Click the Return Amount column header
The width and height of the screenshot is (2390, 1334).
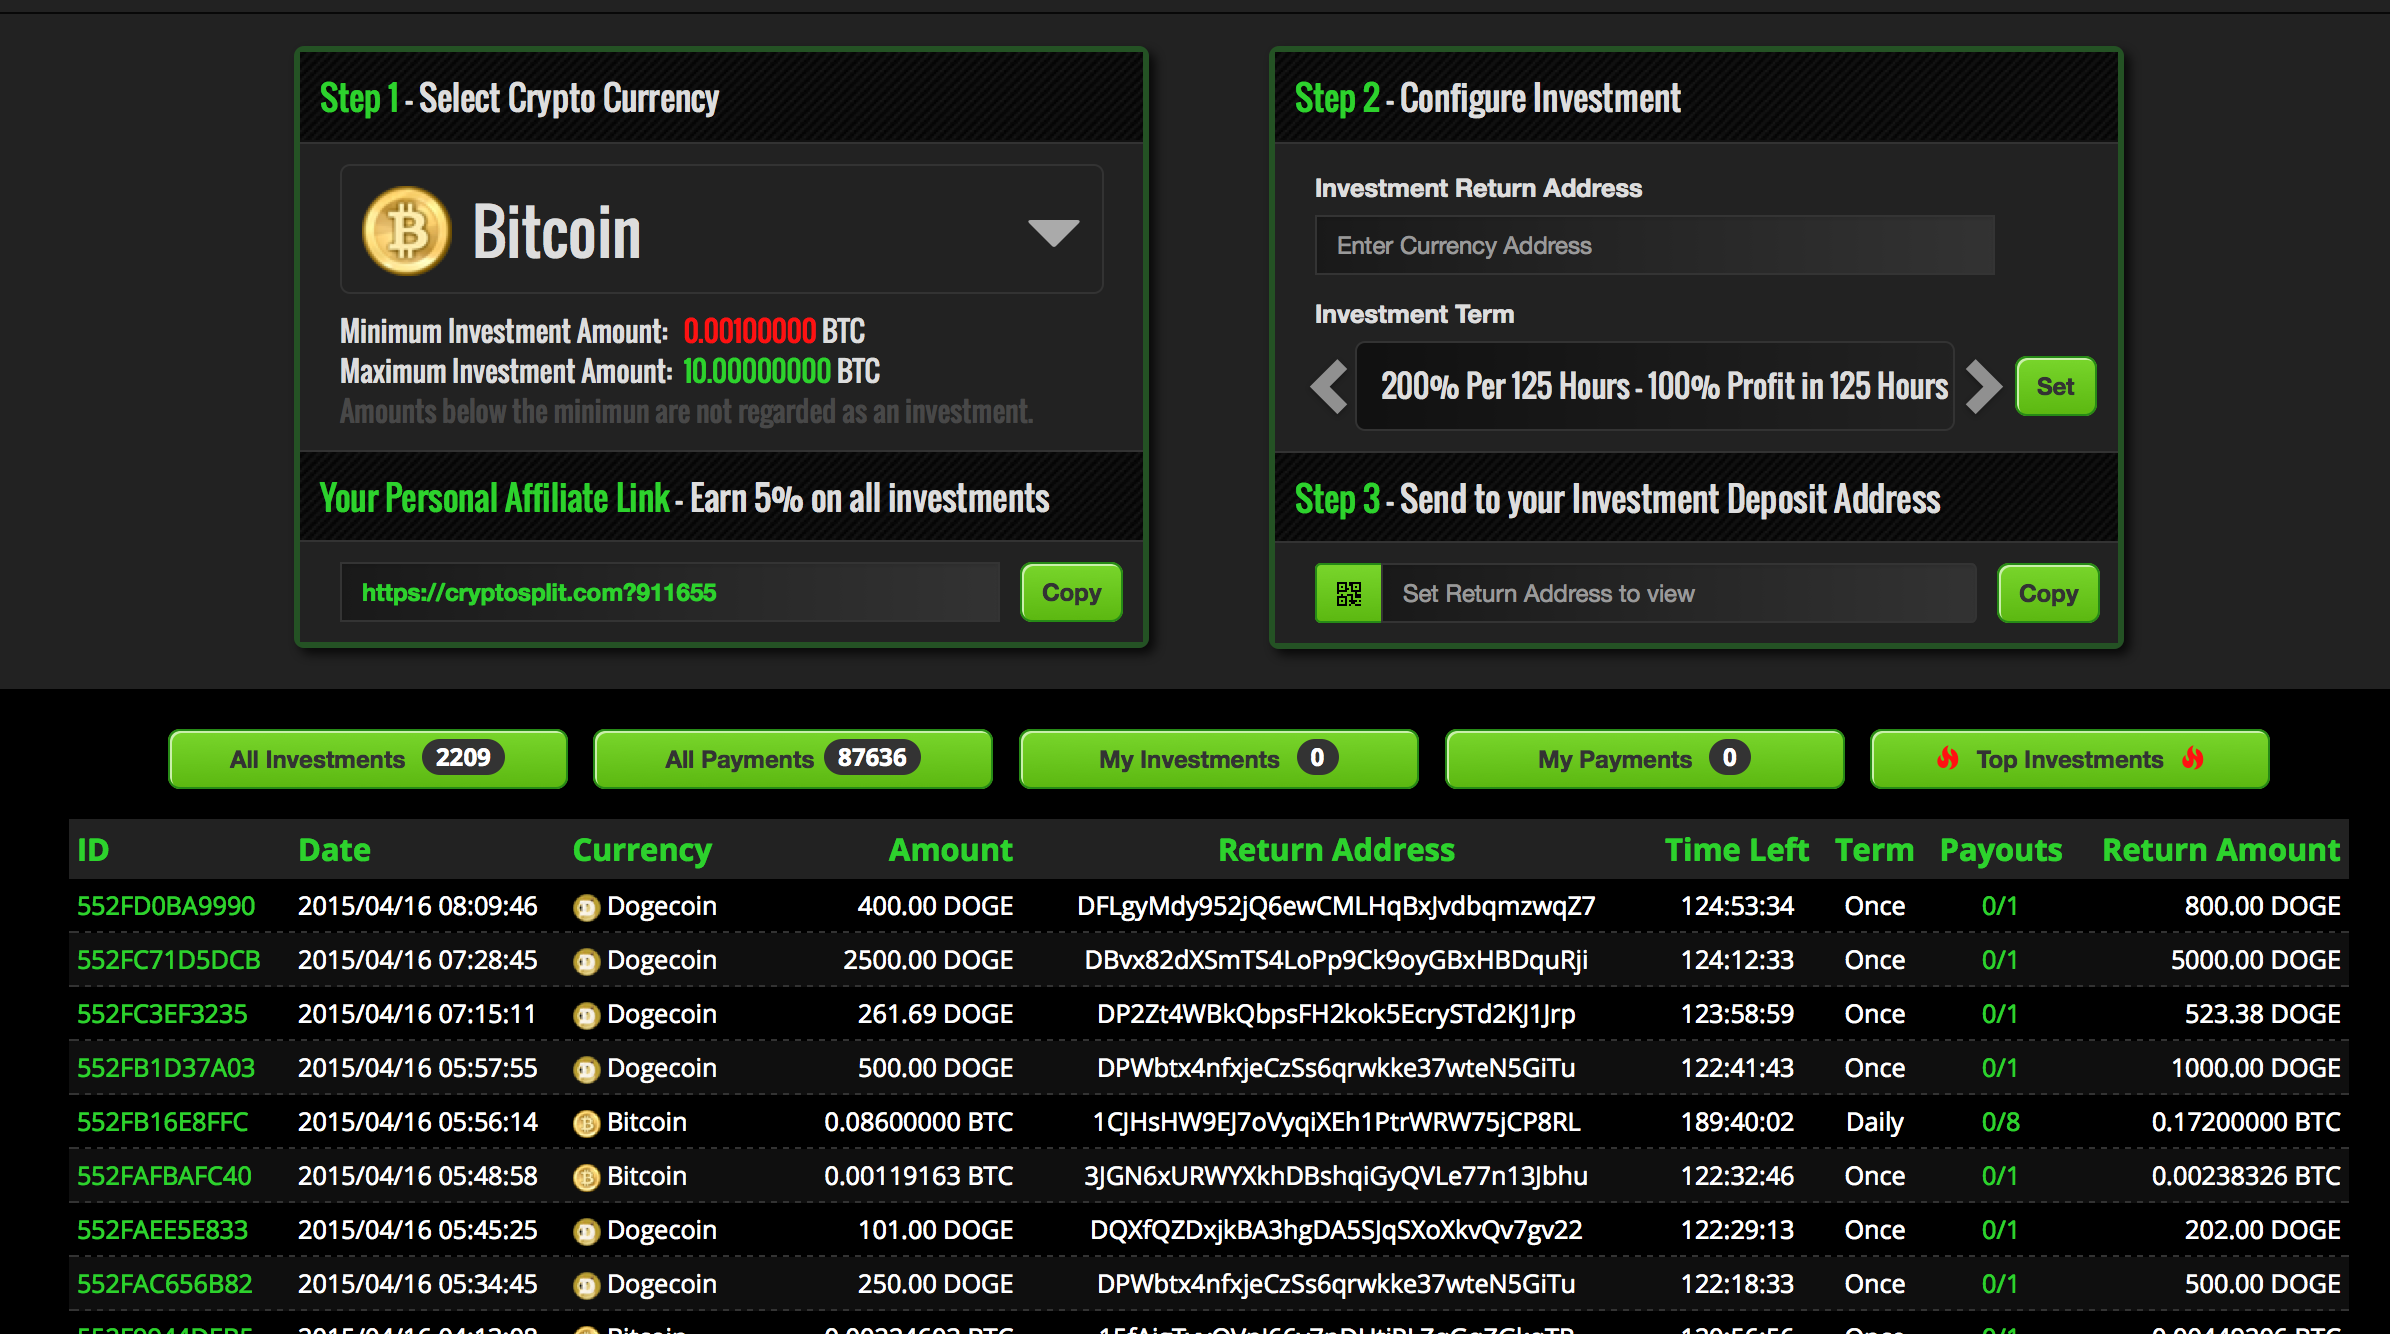(x=2221, y=850)
